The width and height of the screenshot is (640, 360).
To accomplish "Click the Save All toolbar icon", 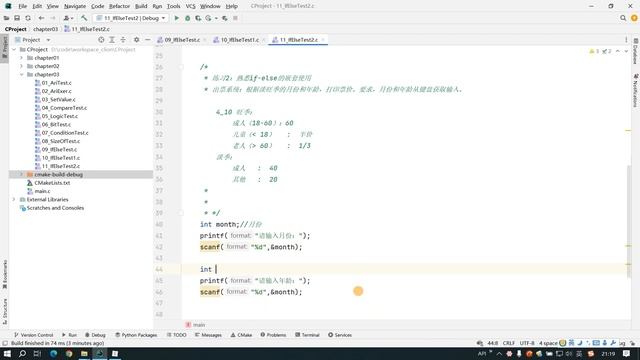I will [x=17, y=18].
